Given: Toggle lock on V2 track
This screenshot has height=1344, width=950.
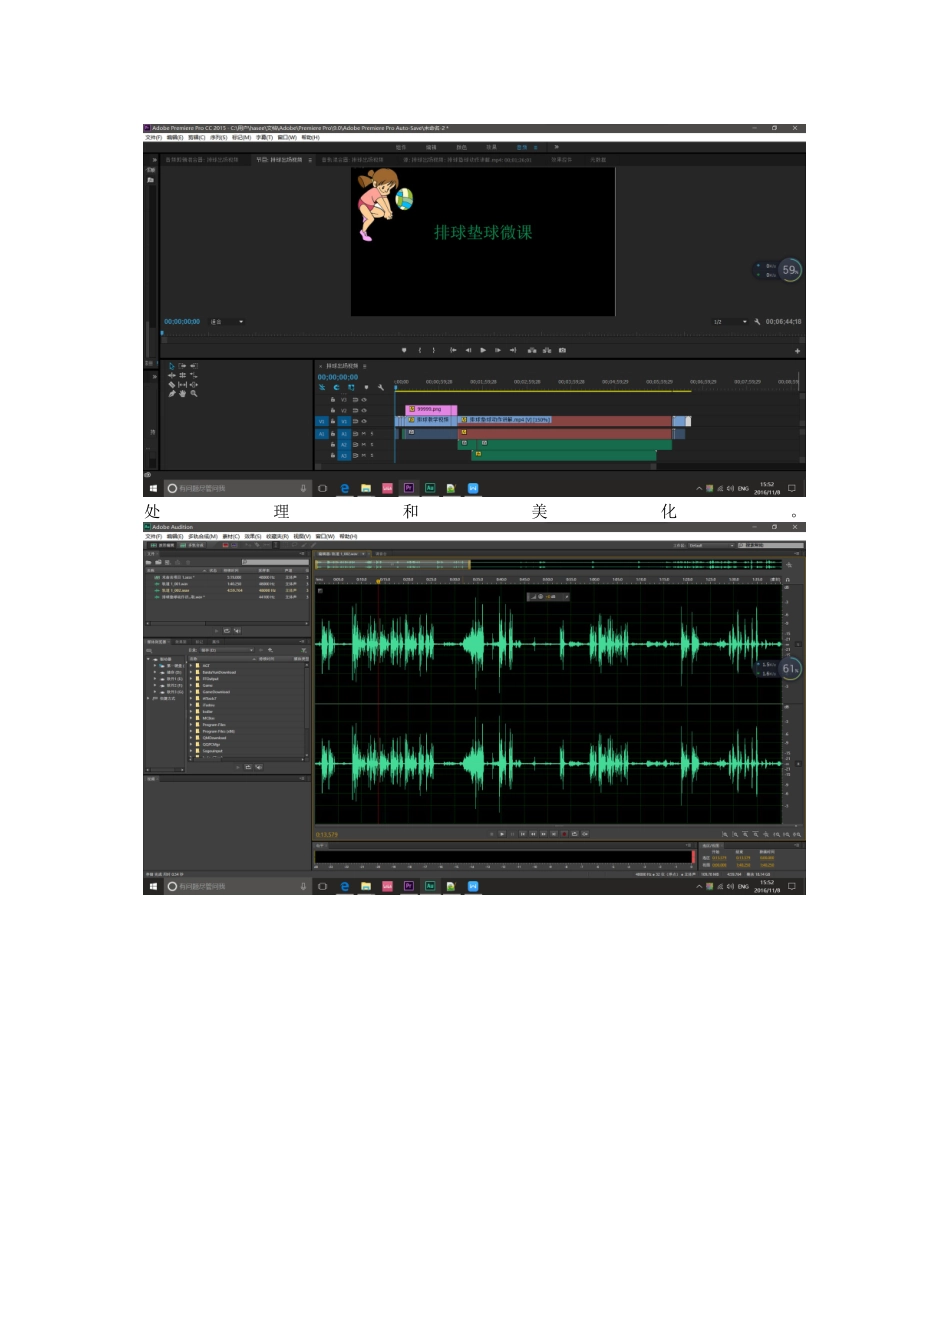Looking at the screenshot, I should (x=332, y=410).
